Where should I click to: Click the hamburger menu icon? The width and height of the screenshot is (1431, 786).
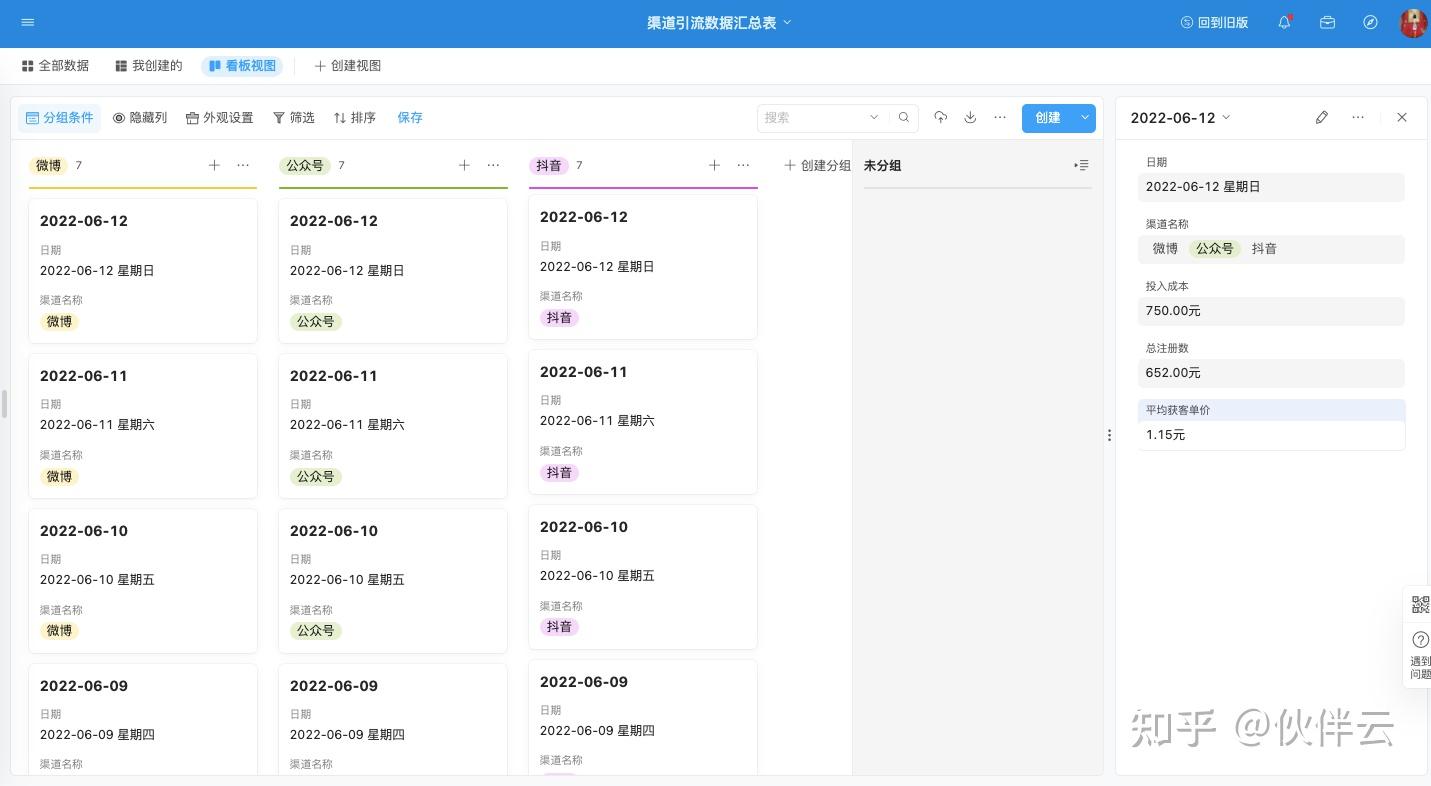[27, 22]
